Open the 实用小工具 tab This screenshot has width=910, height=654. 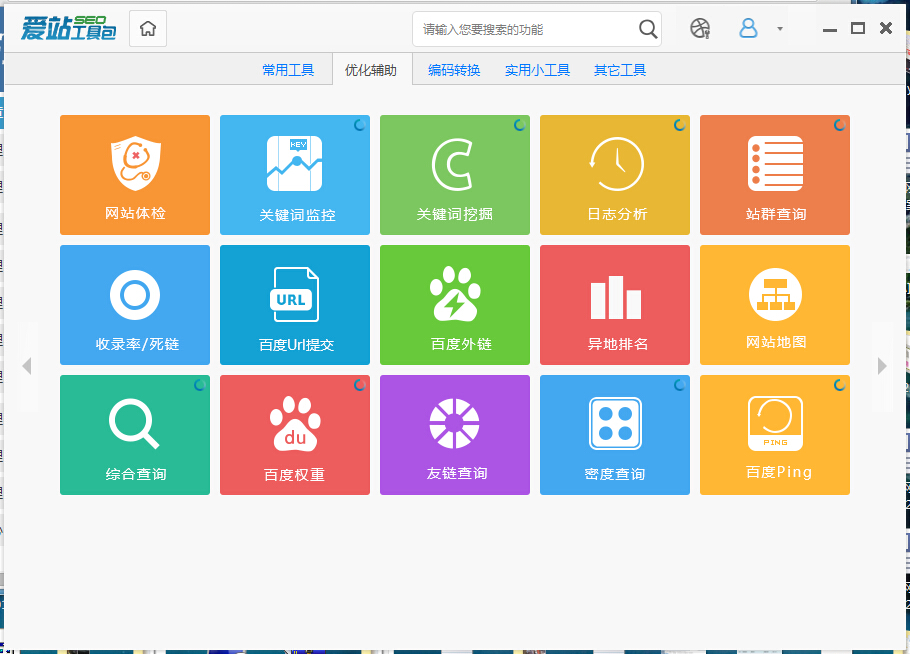tap(537, 69)
